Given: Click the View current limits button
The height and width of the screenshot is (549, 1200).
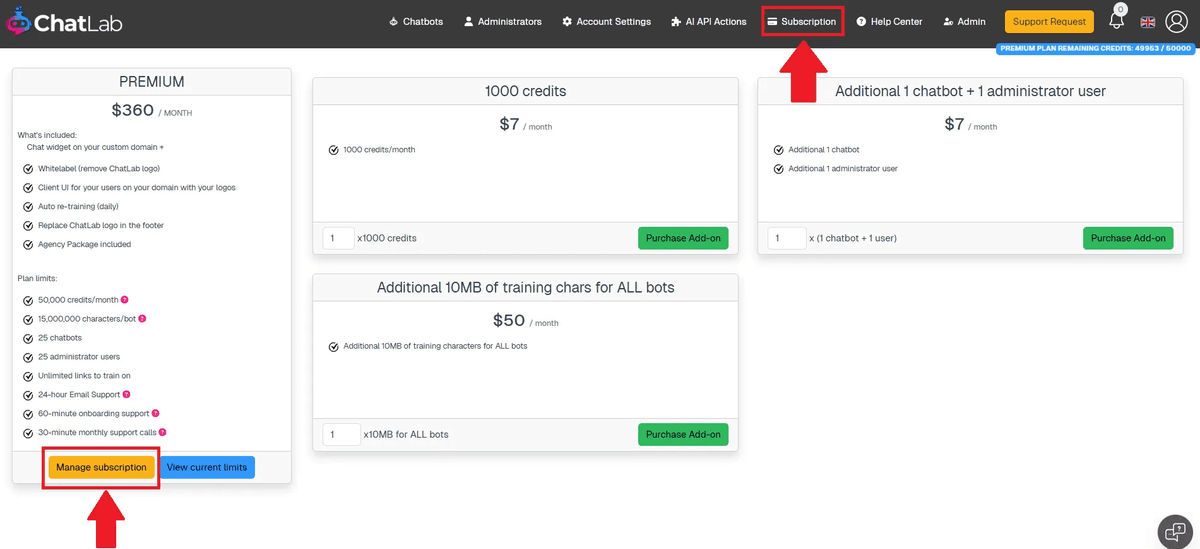Looking at the screenshot, I should pos(207,467).
